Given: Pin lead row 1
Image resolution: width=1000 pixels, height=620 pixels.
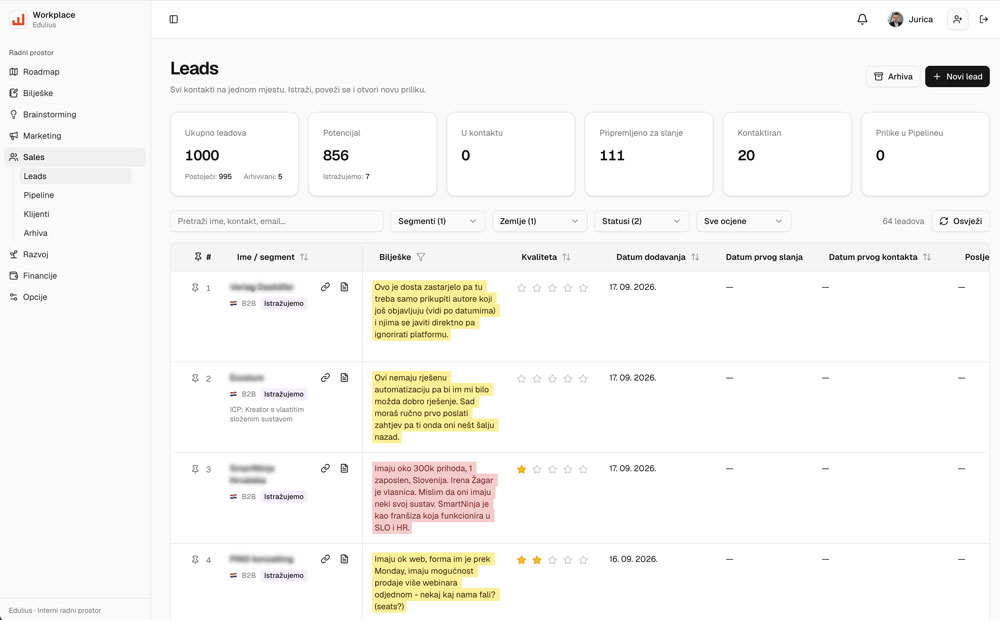Looking at the screenshot, I should 195,288.
